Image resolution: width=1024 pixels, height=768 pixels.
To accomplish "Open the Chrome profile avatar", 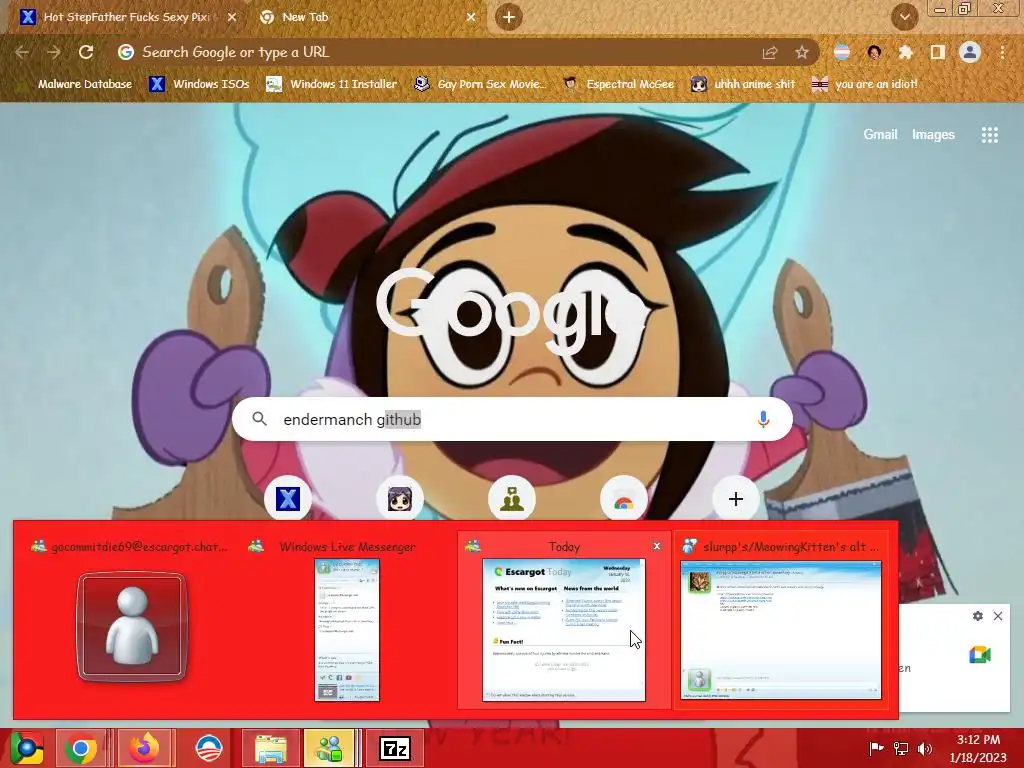I will (x=970, y=52).
